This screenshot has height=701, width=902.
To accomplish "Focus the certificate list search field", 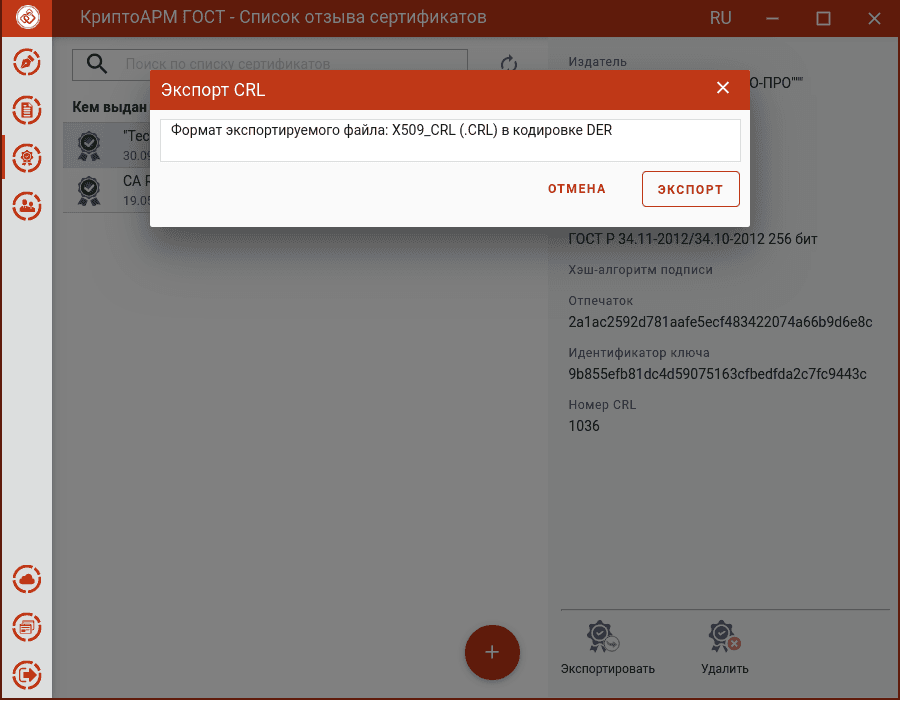I will coord(269,64).
